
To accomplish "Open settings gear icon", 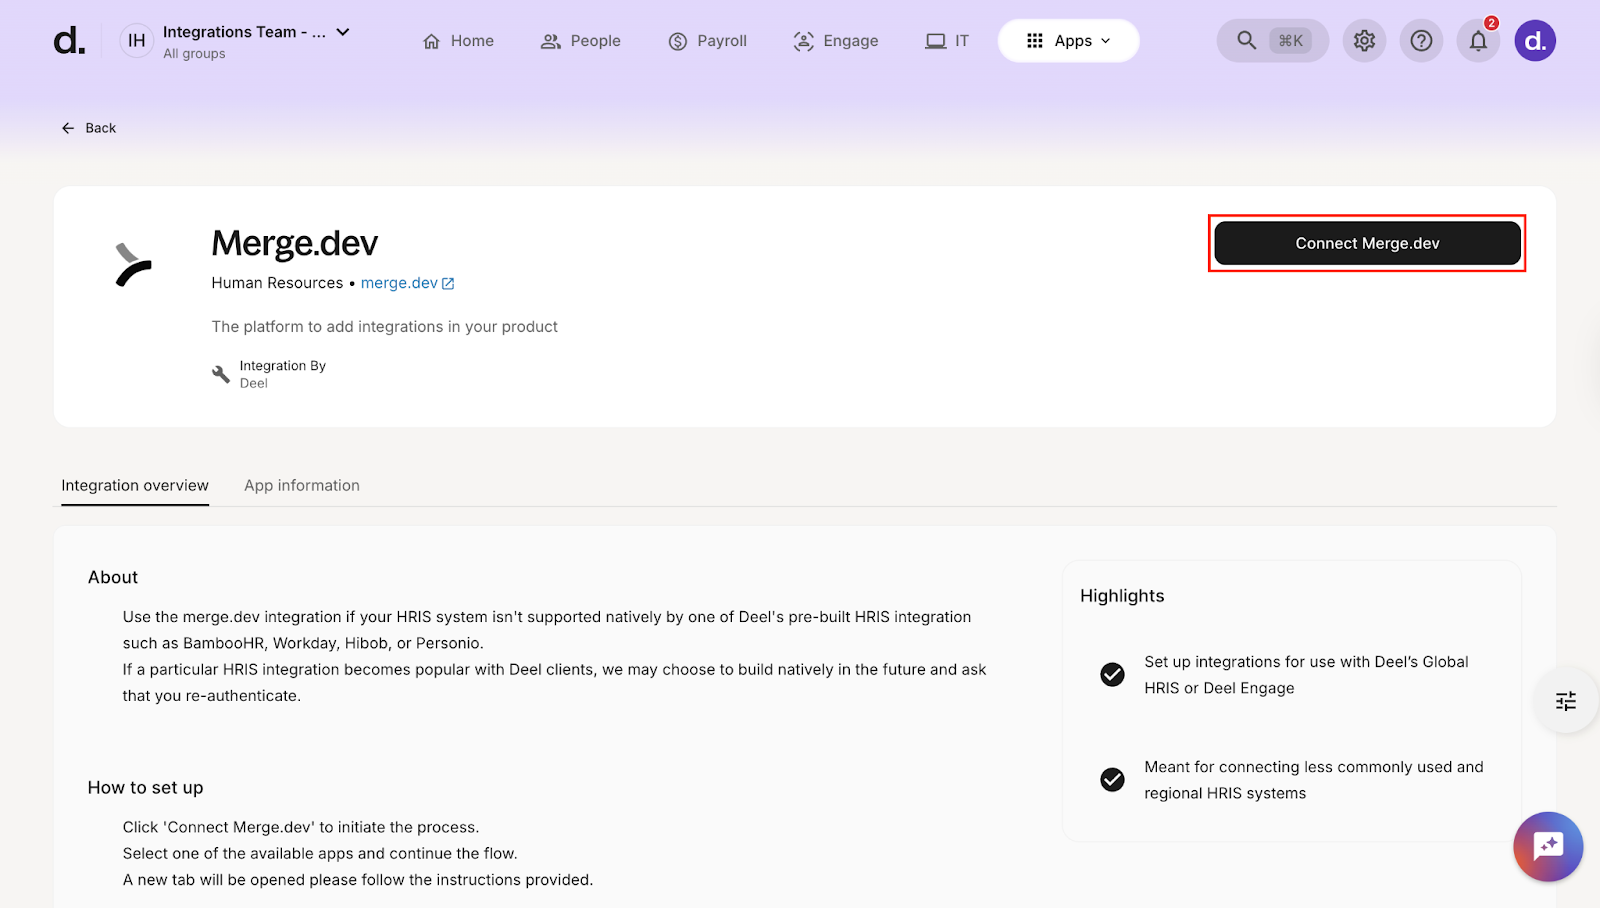I will tap(1364, 41).
